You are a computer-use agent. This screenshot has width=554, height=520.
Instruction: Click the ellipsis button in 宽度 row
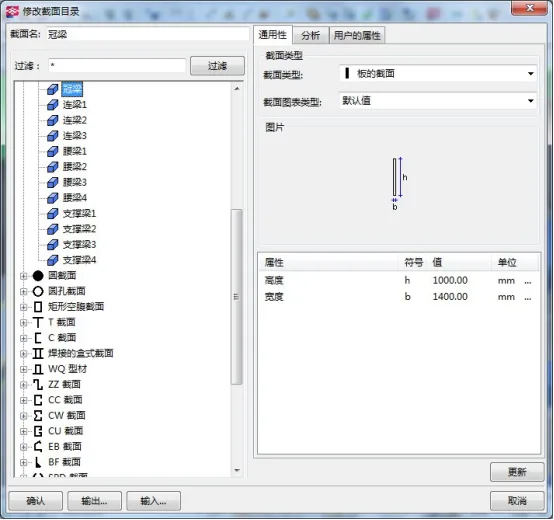(x=528, y=298)
